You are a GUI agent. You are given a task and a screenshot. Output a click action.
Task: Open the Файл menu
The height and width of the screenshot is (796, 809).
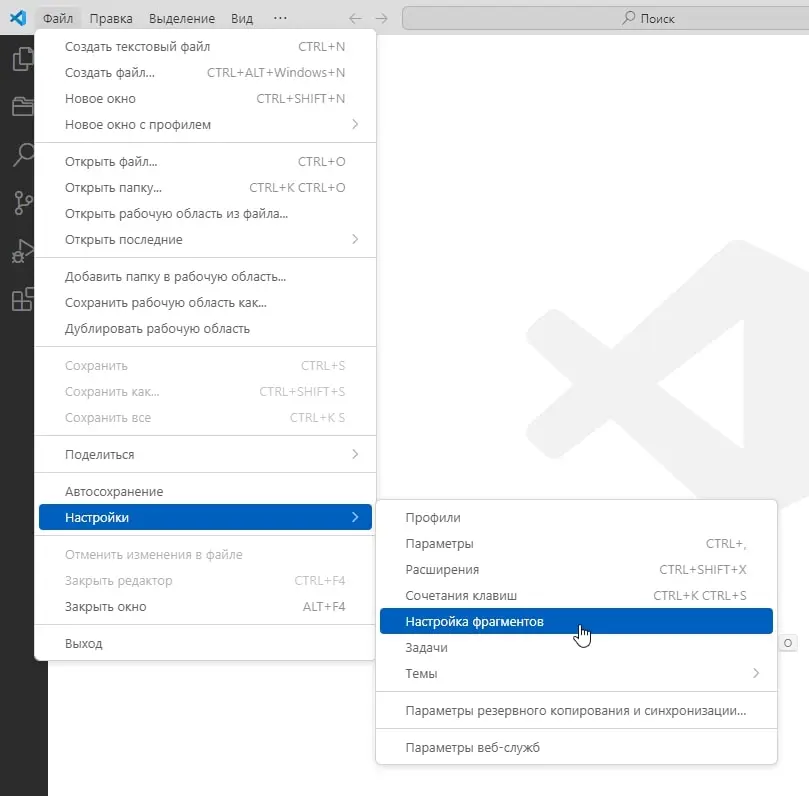pos(58,18)
